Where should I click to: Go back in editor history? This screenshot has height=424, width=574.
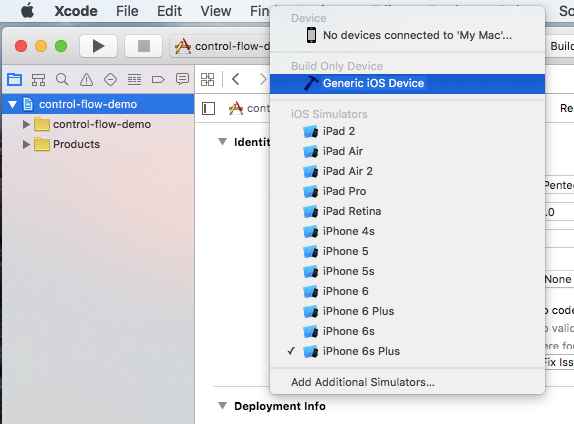tap(236, 79)
